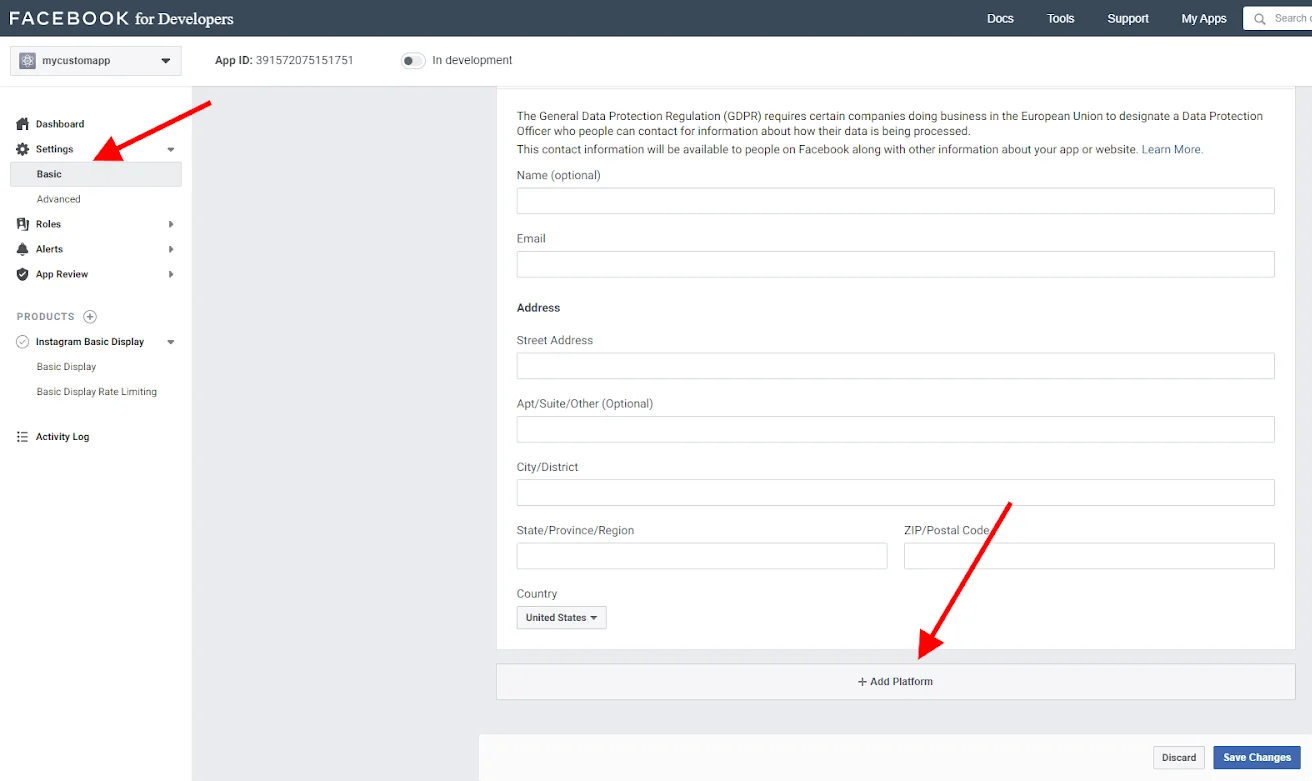
Task: Click the PRODUCTS section heading
Action: (45, 317)
